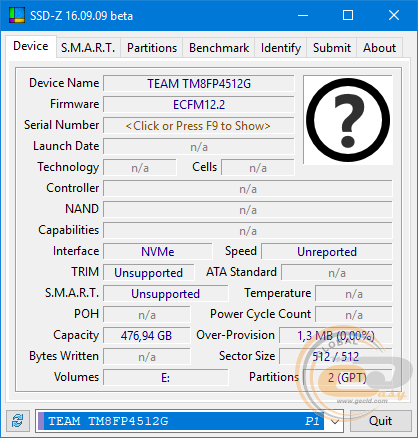Click the Over-Provision value 1,3 MB (0,00%)
The width and height of the screenshot is (418, 438).
[336, 336]
